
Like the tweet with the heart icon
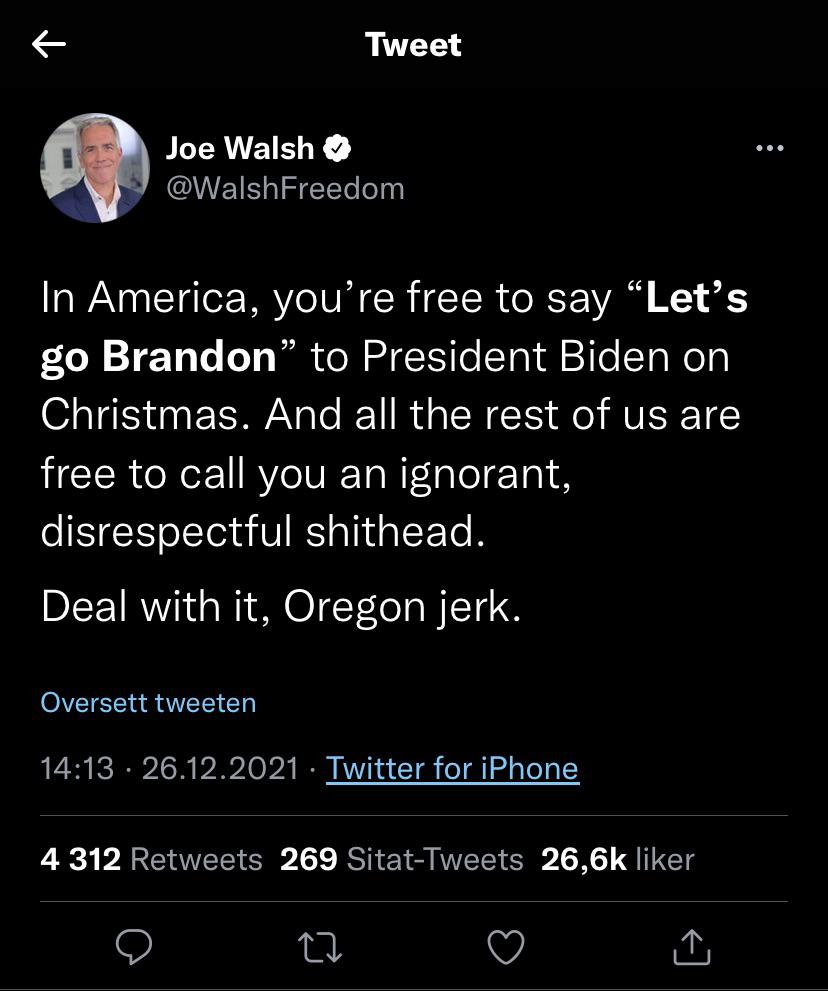[x=505, y=947]
